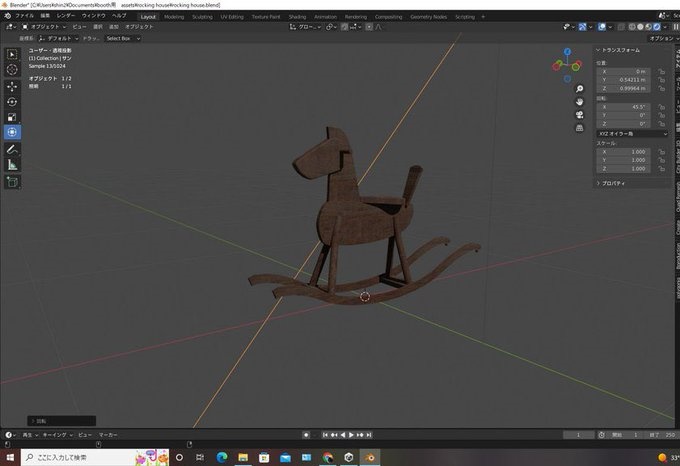Open the グロー transform orientation dropdown

pos(305,27)
